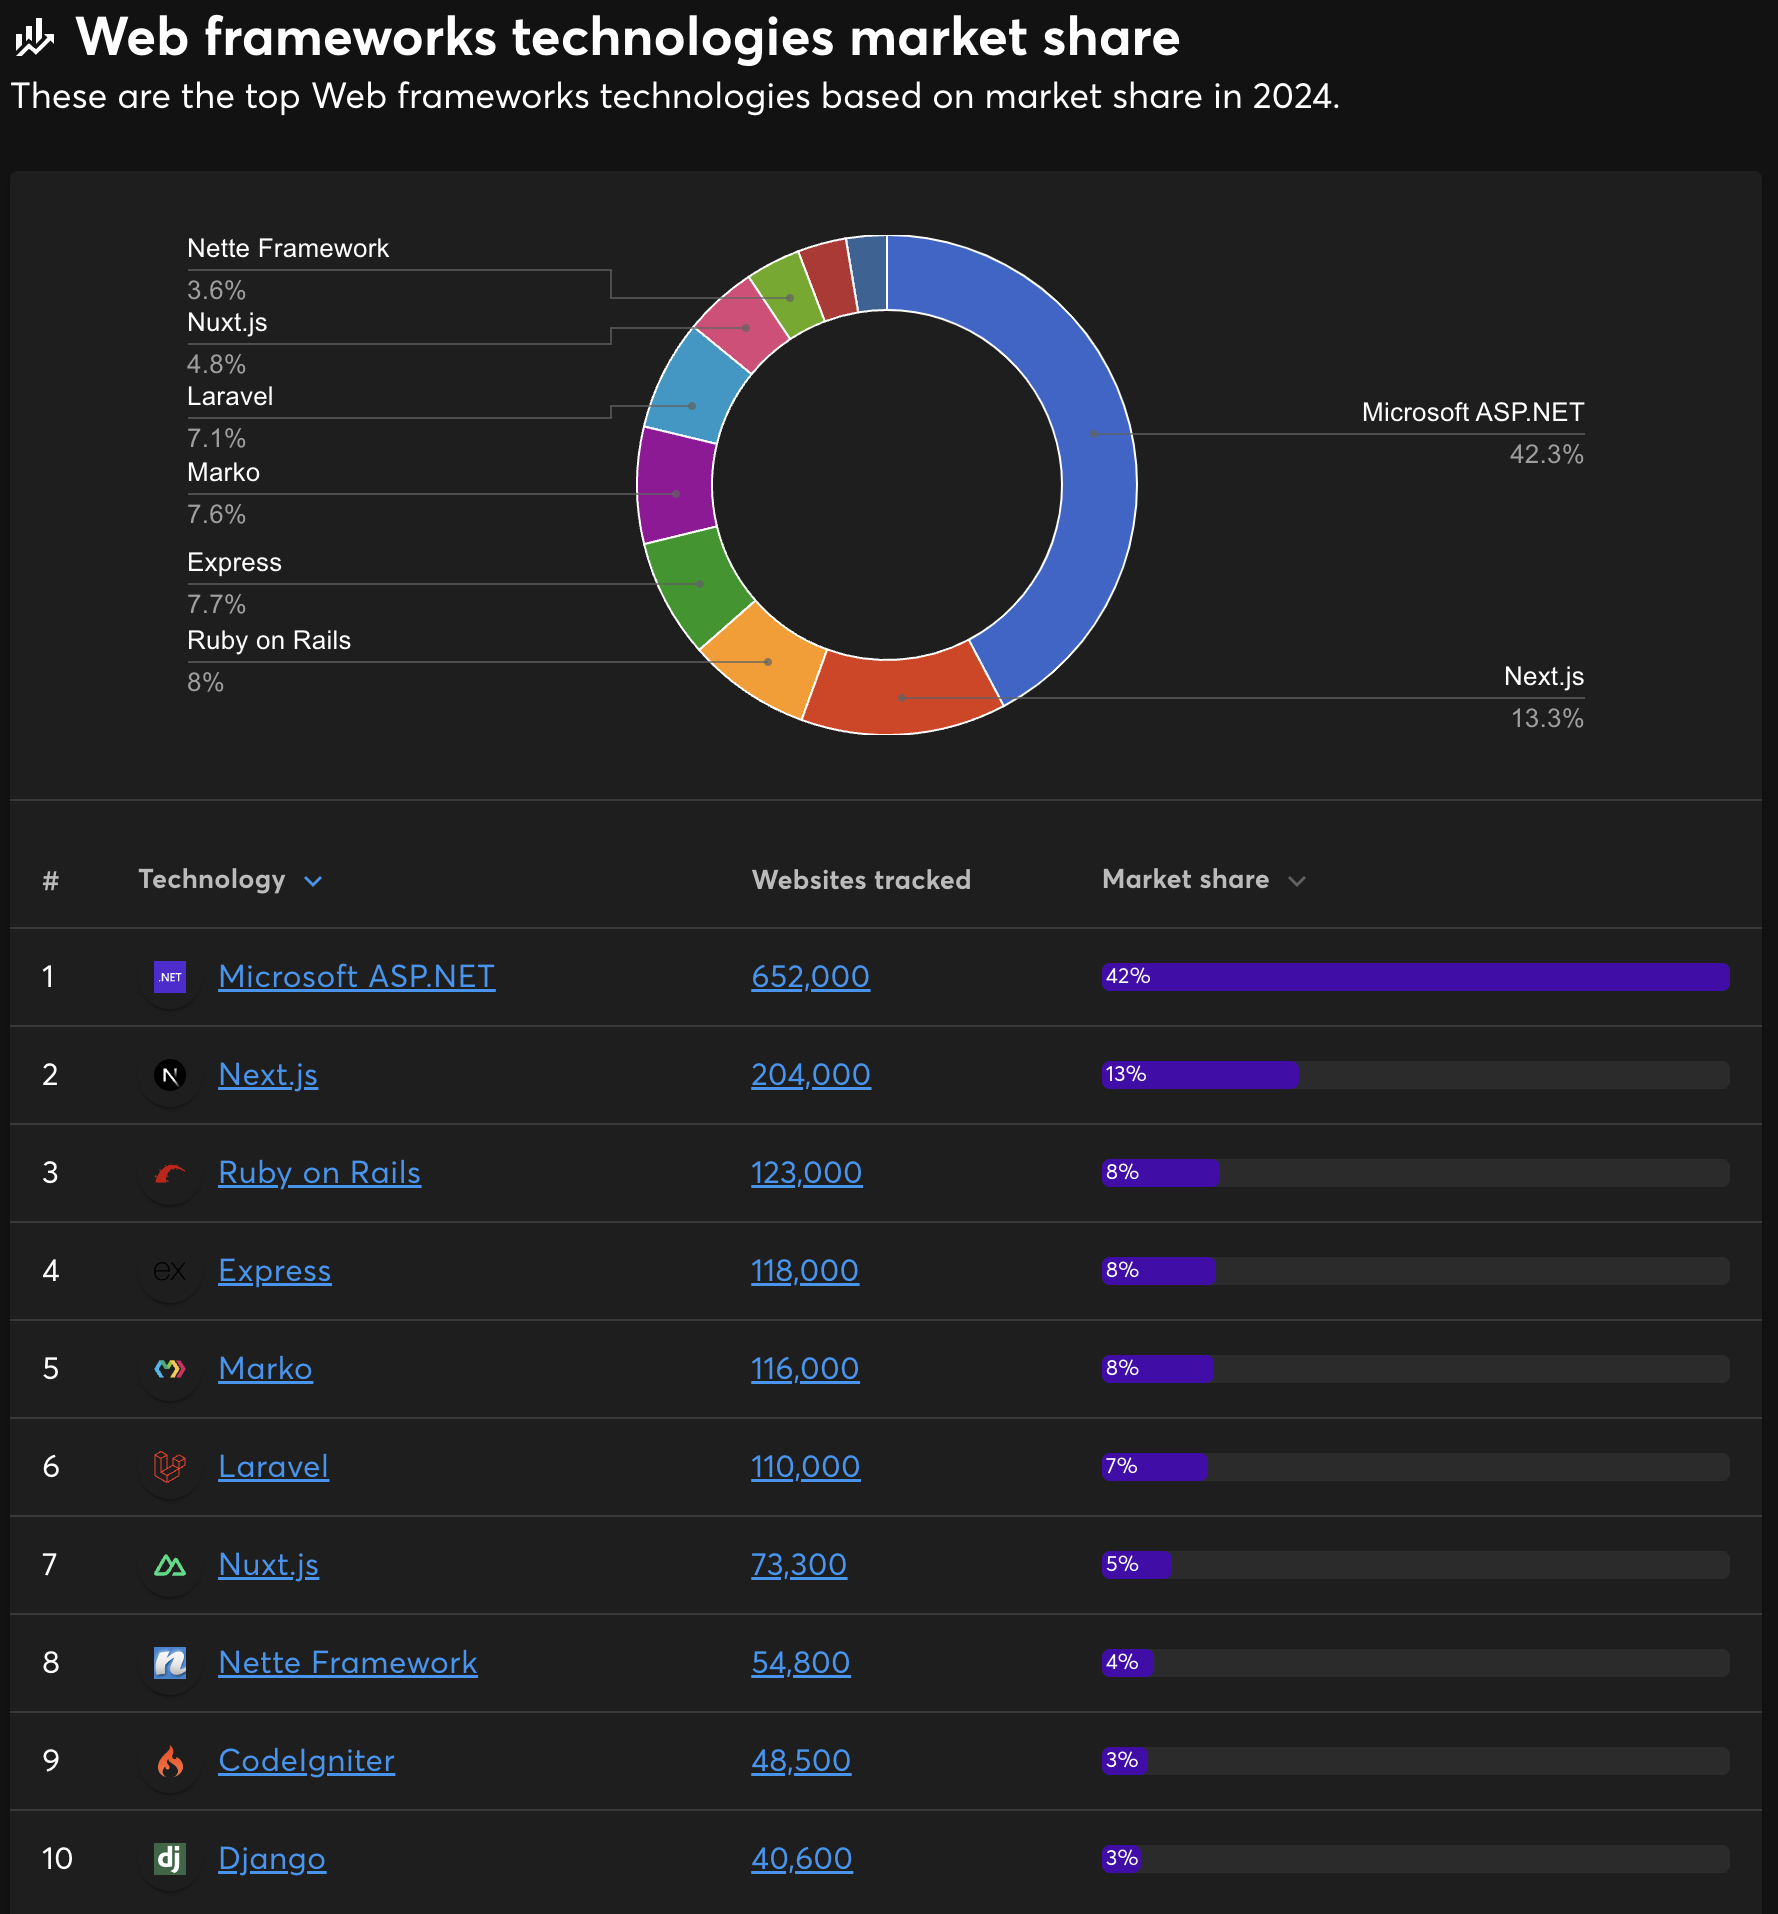Click the Express chart label
The image size is (1778, 1914).
point(234,562)
